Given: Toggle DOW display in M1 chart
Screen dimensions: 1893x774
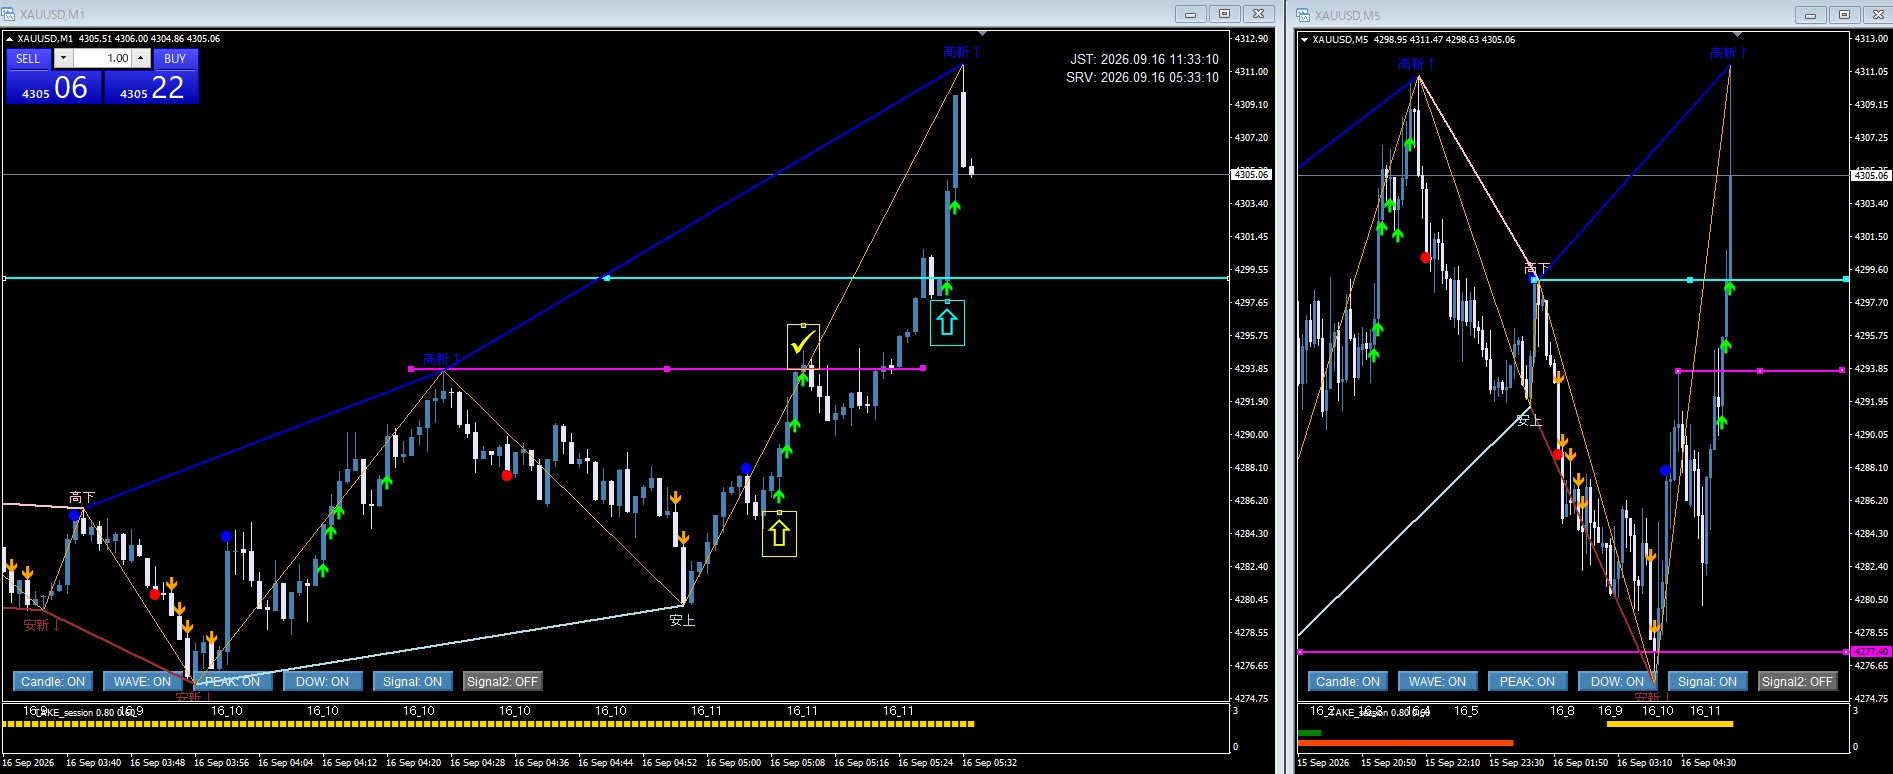Looking at the screenshot, I should 323,682.
